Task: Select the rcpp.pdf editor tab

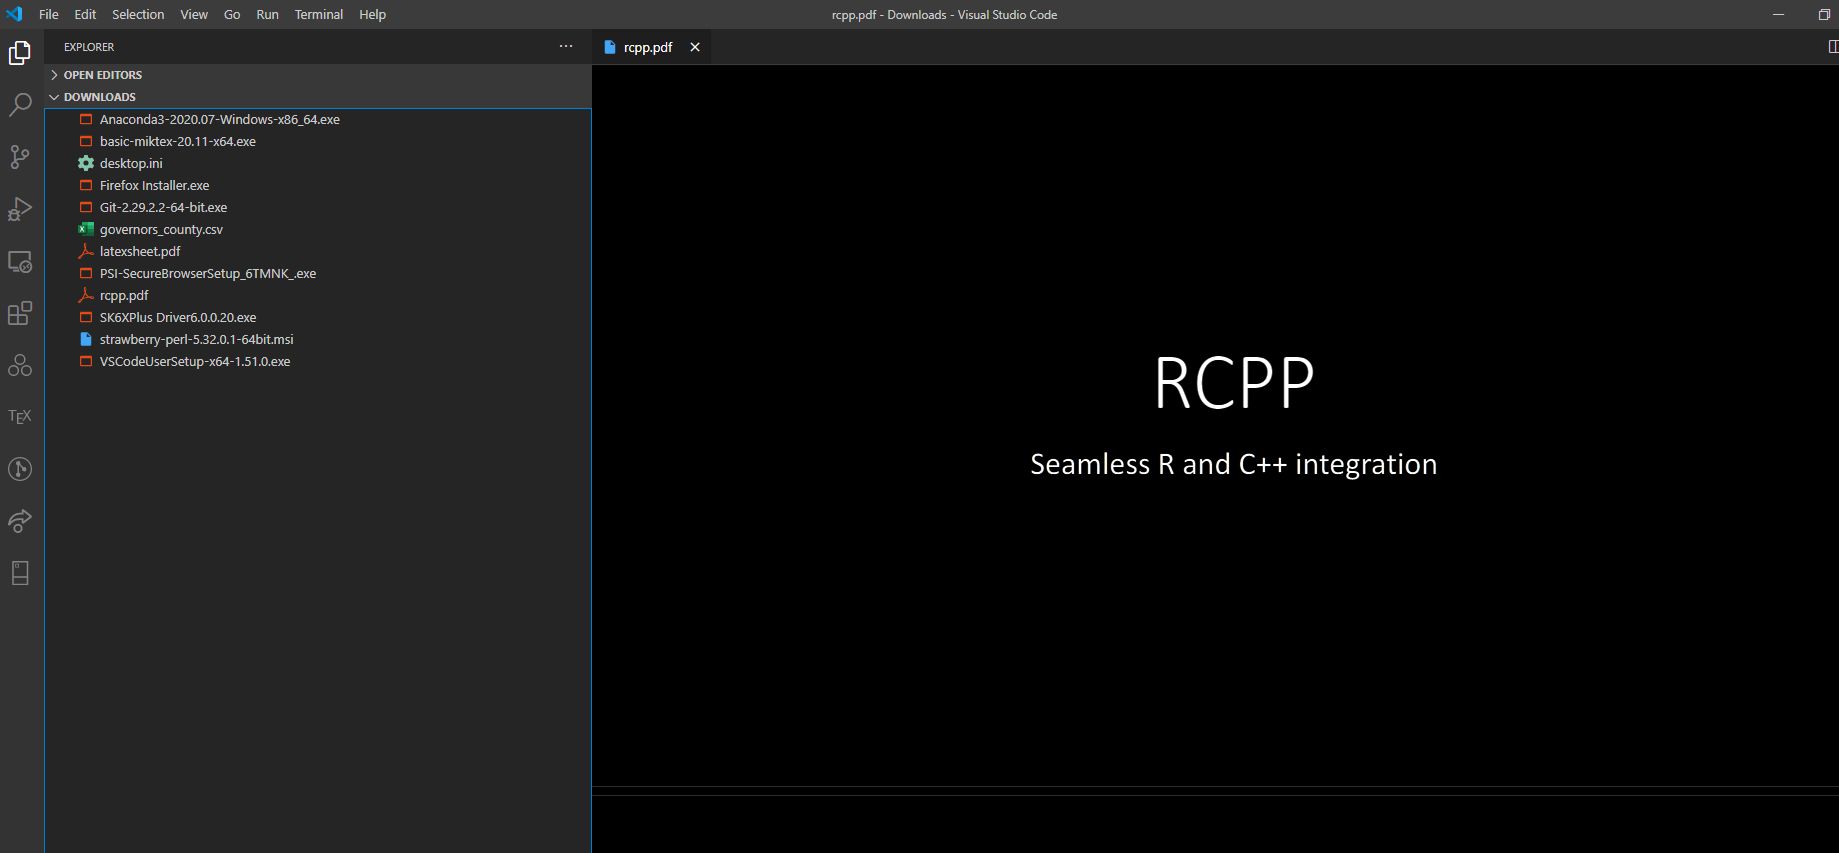Action: (x=647, y=47)
